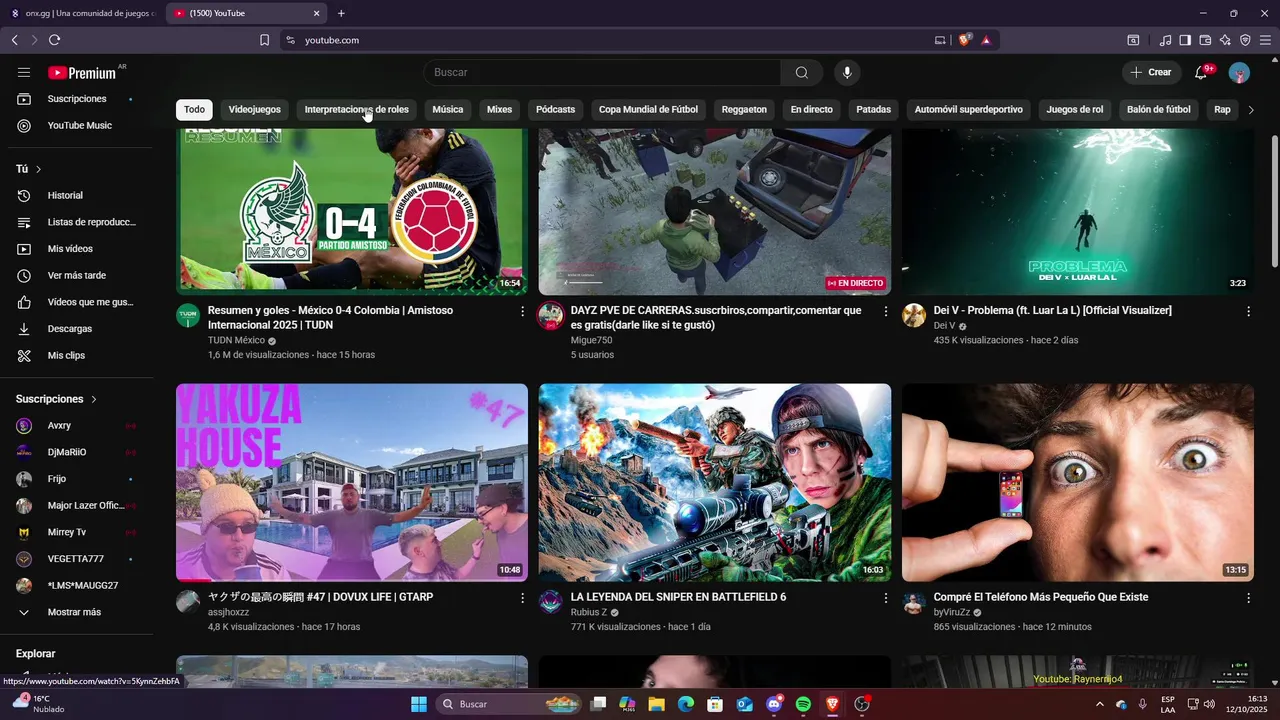Open the notifications bell

1201,72
